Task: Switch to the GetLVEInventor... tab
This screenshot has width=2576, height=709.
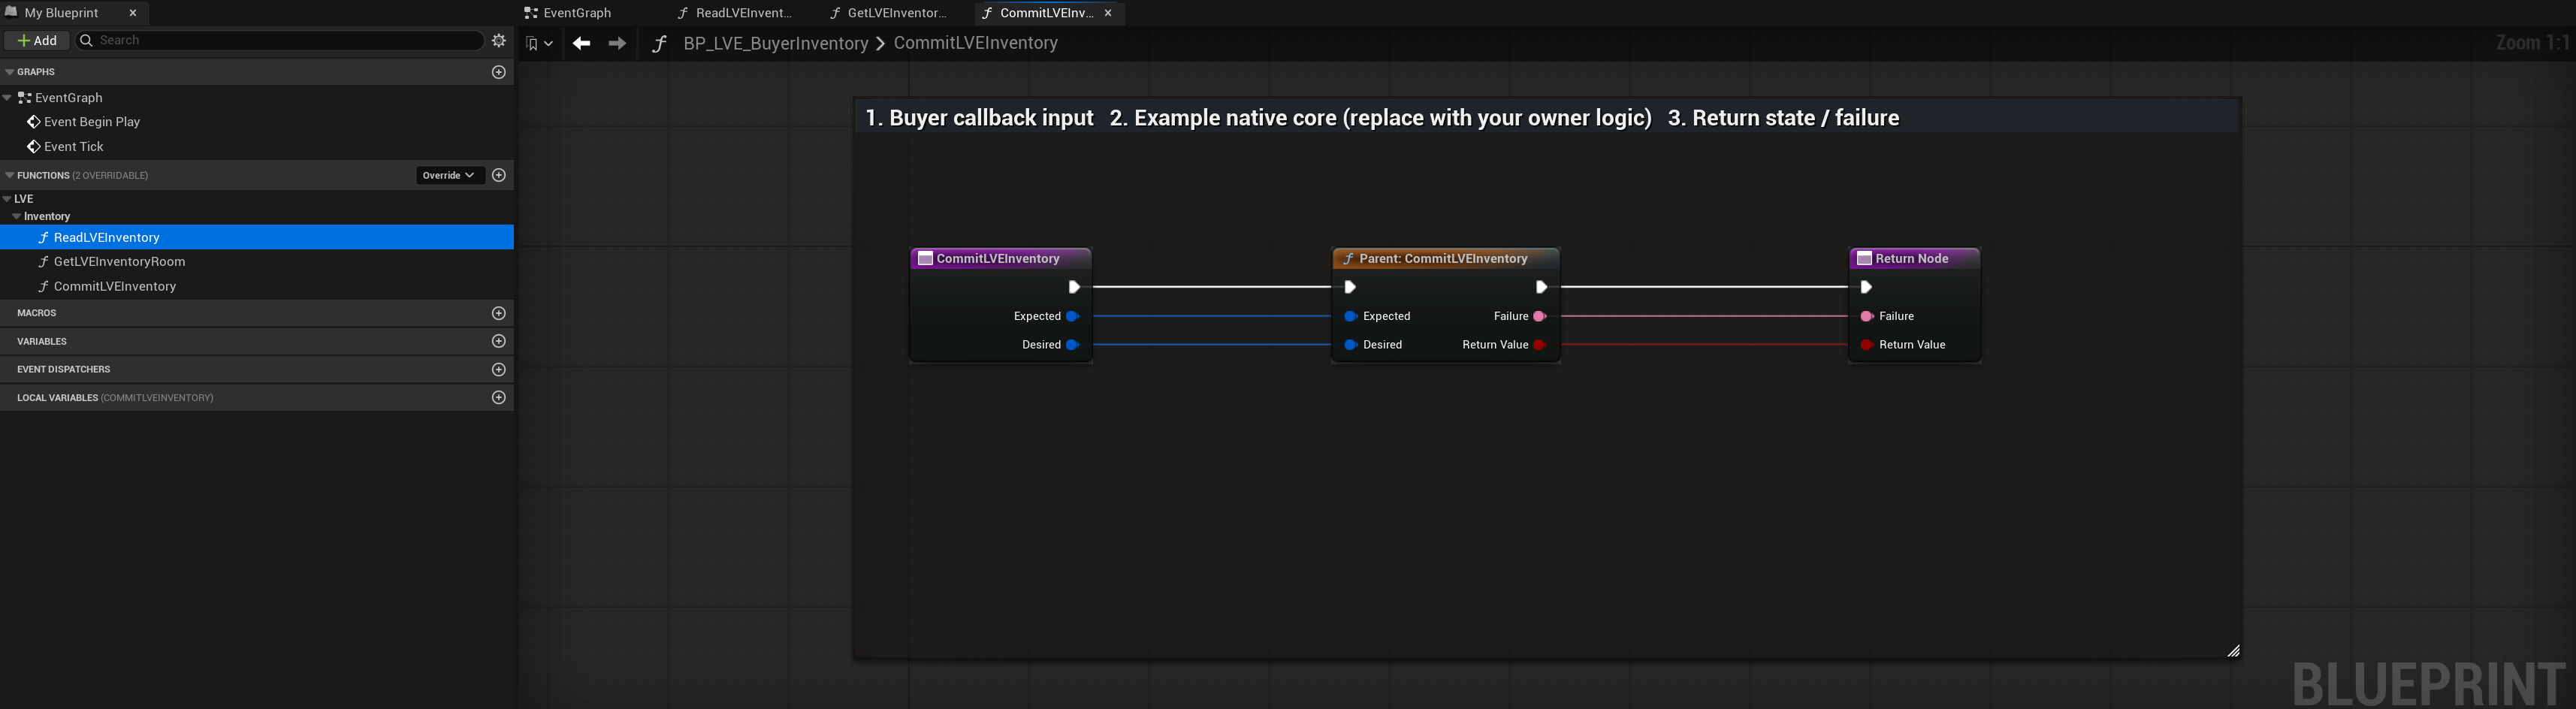Action: [x=887, y=13]
